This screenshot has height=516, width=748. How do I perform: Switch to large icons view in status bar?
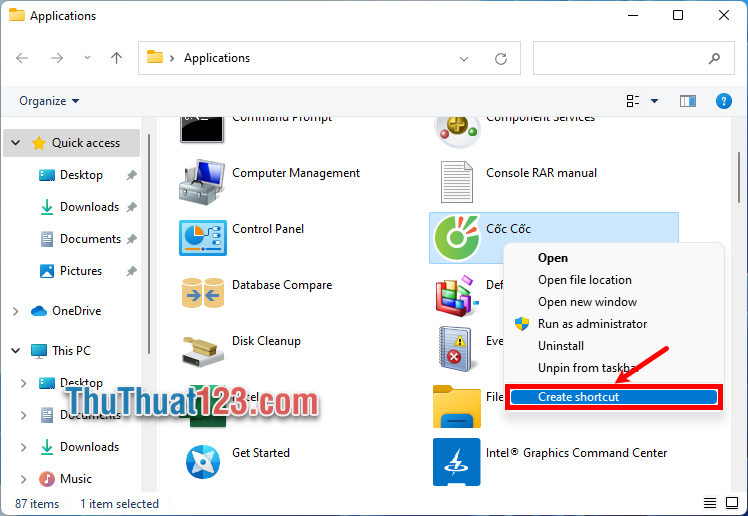(x=732, y=503)
